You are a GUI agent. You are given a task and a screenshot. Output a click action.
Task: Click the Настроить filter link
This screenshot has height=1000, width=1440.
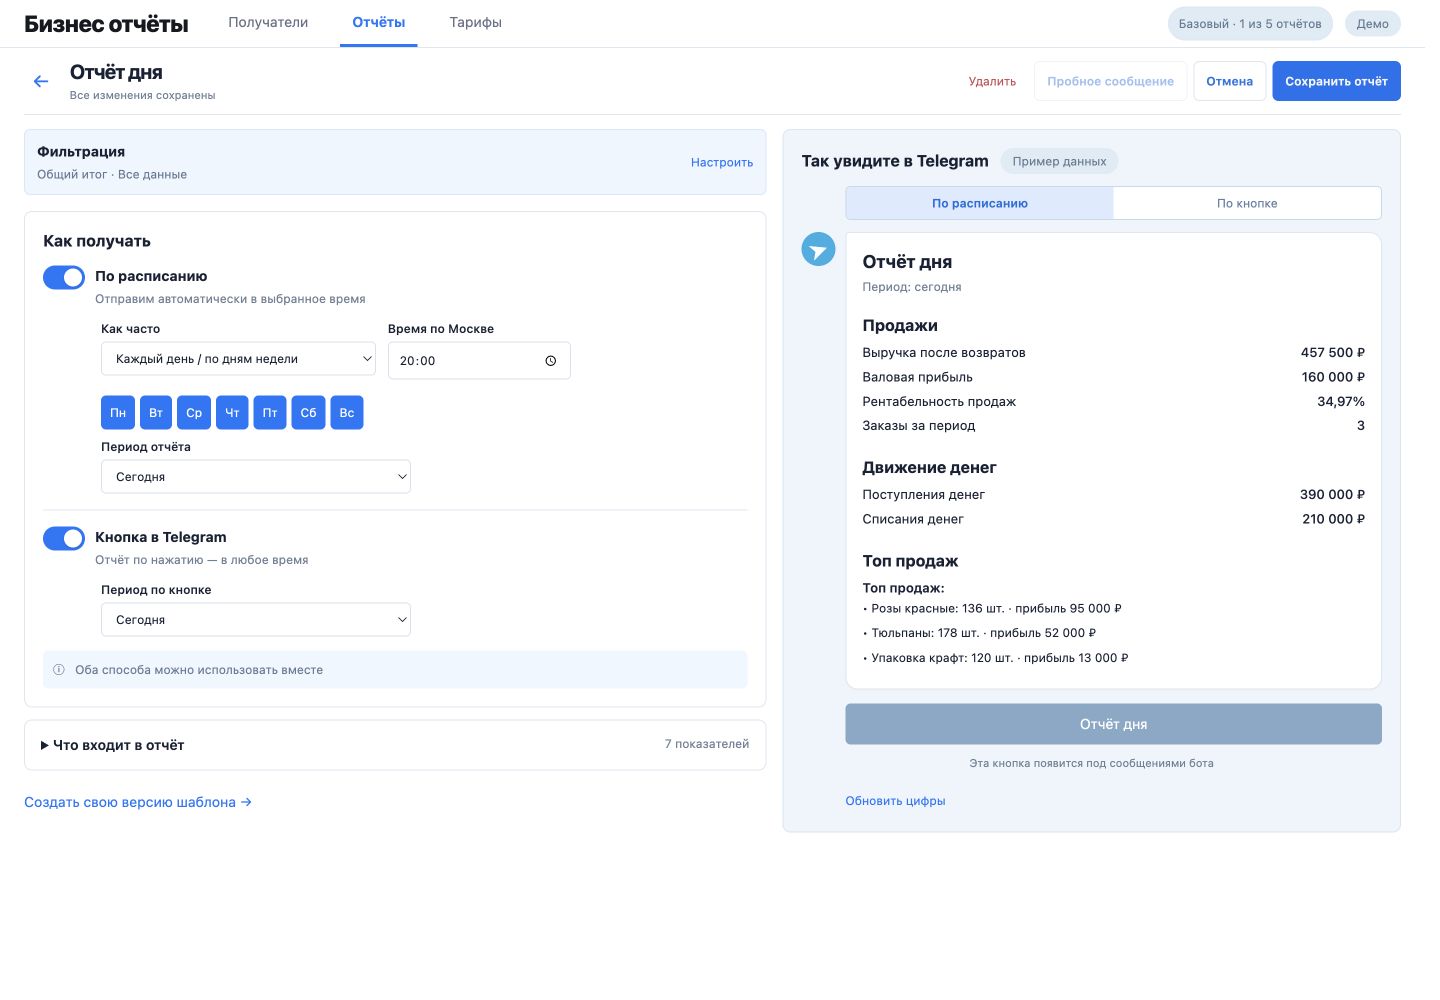pyautogui.click(x=722, y=162)
